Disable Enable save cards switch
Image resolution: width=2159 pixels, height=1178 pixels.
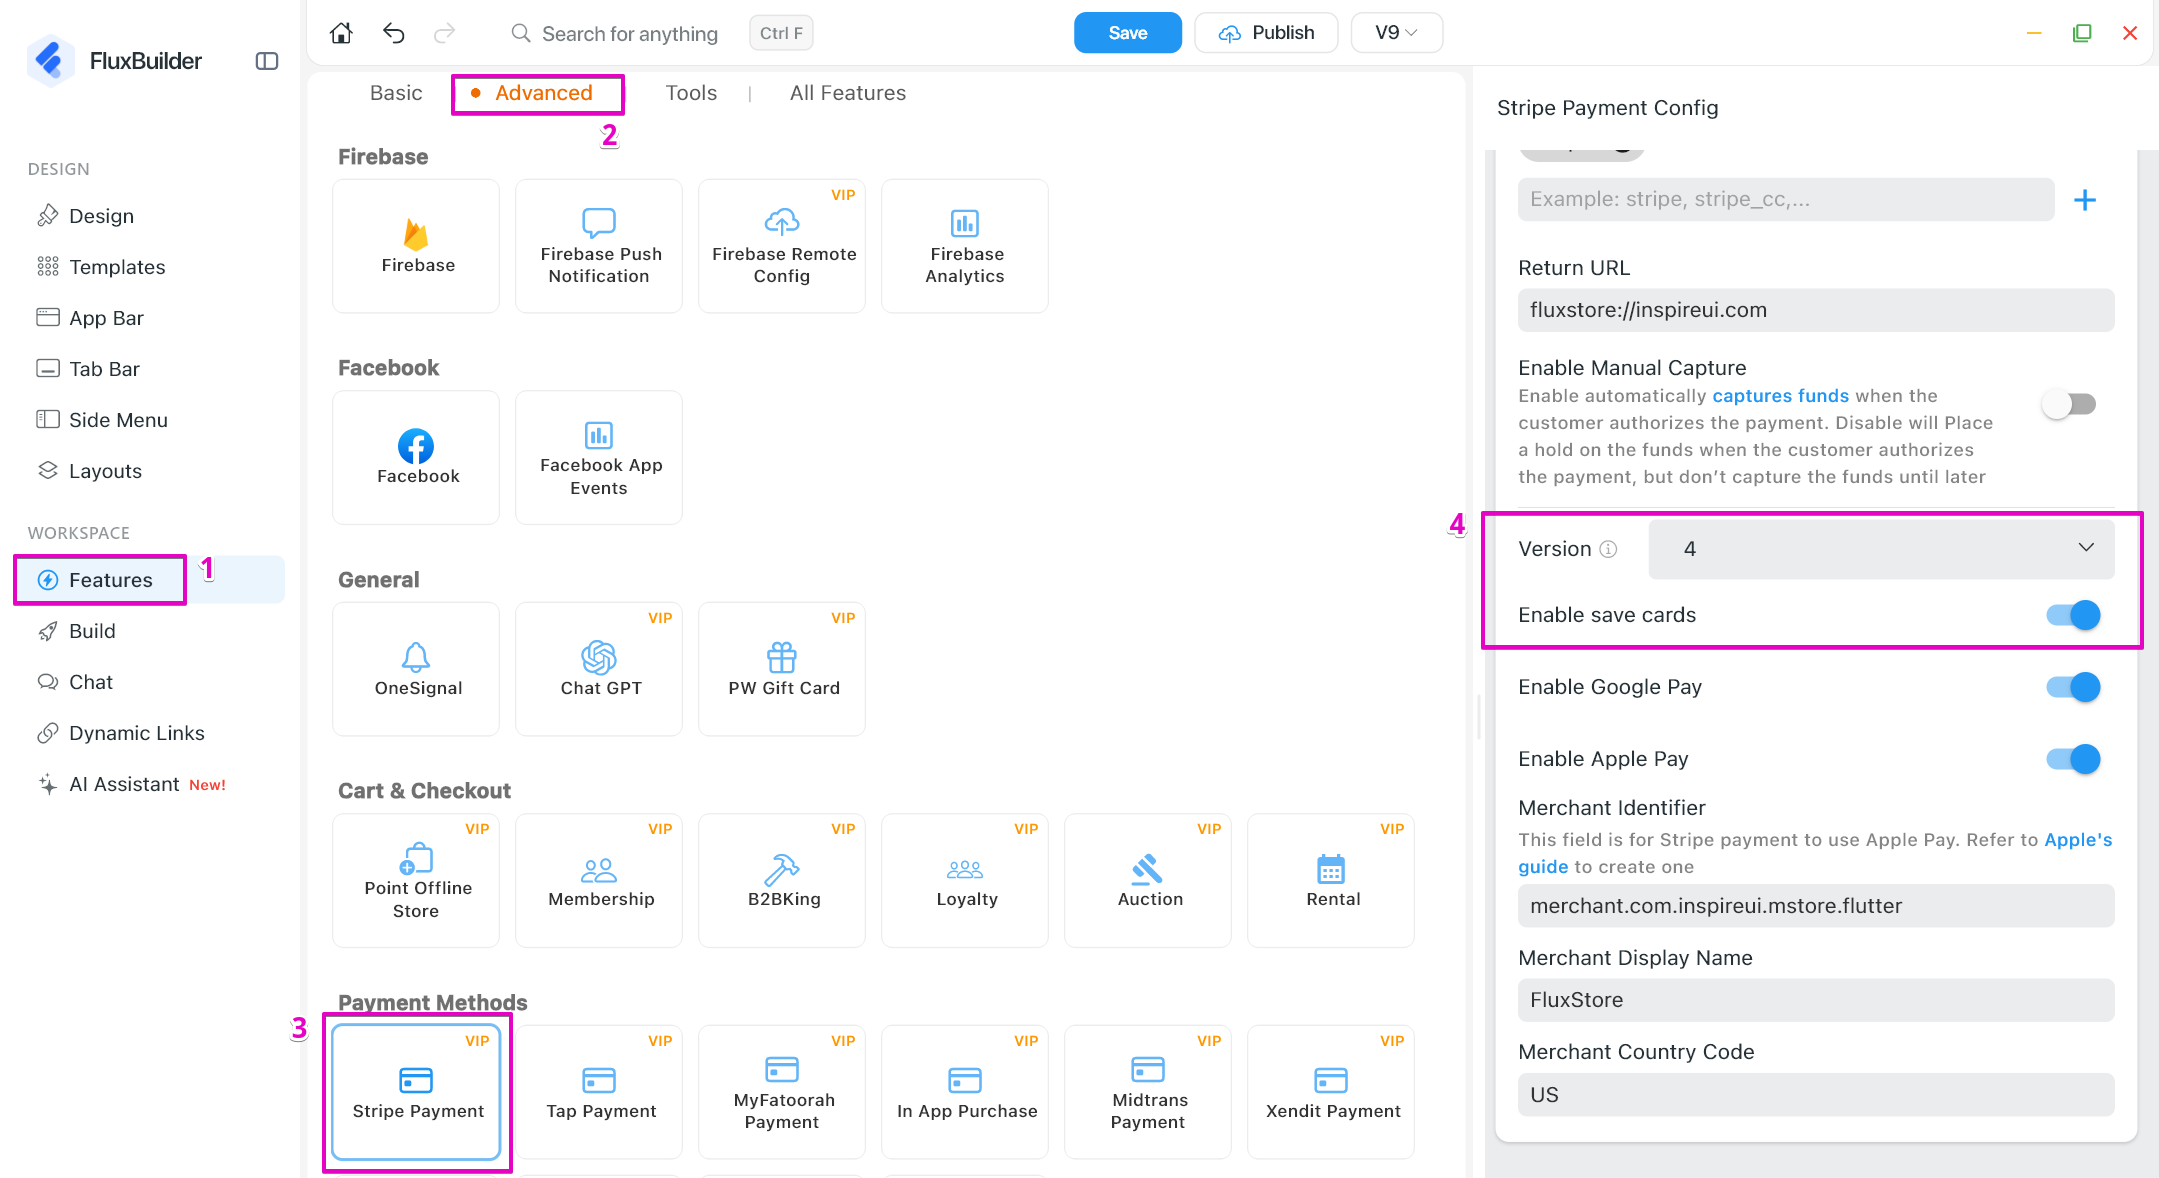[2073, 615]
